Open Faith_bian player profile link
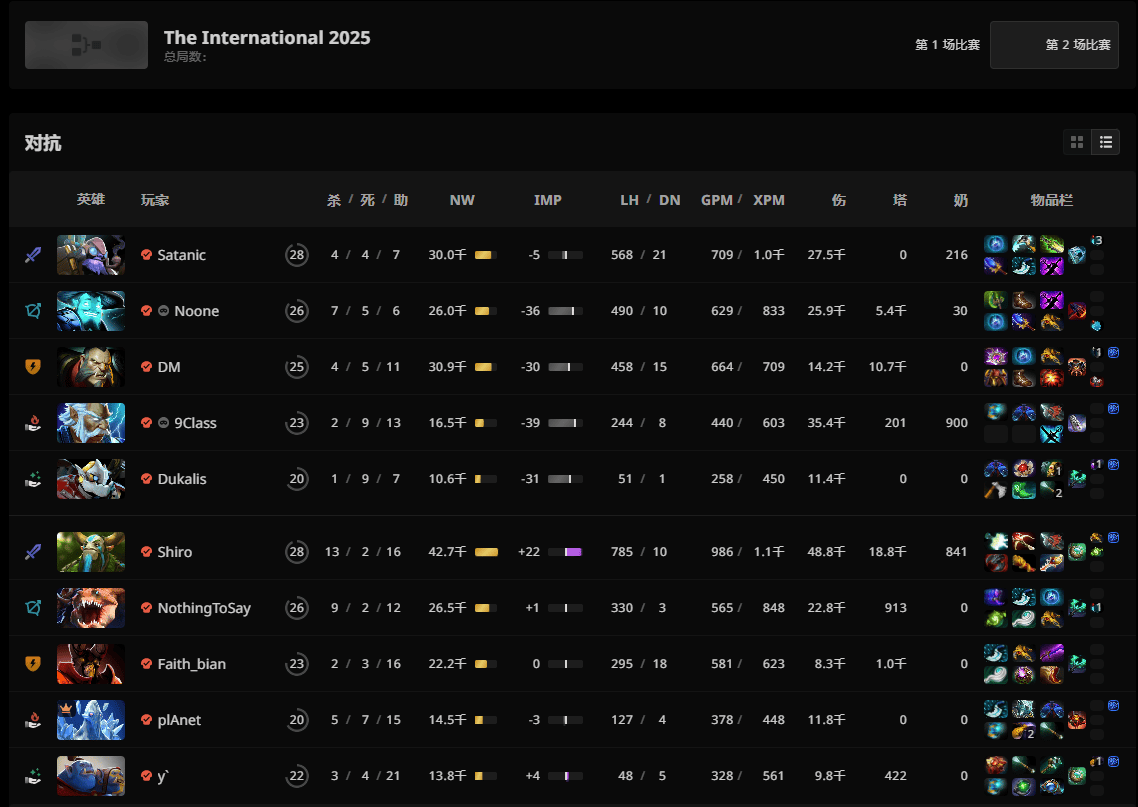This screenshot has height=807, width=1138. pyautogui.click(x=191, y=664)
